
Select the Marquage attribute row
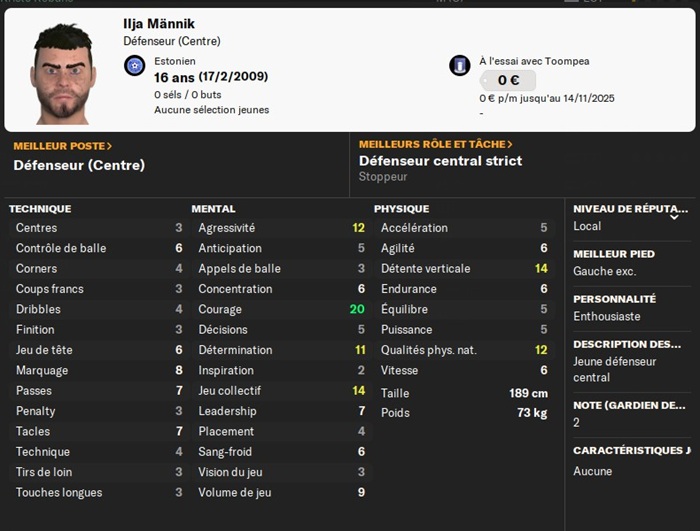pyautogui.click(x=99, y=370)
